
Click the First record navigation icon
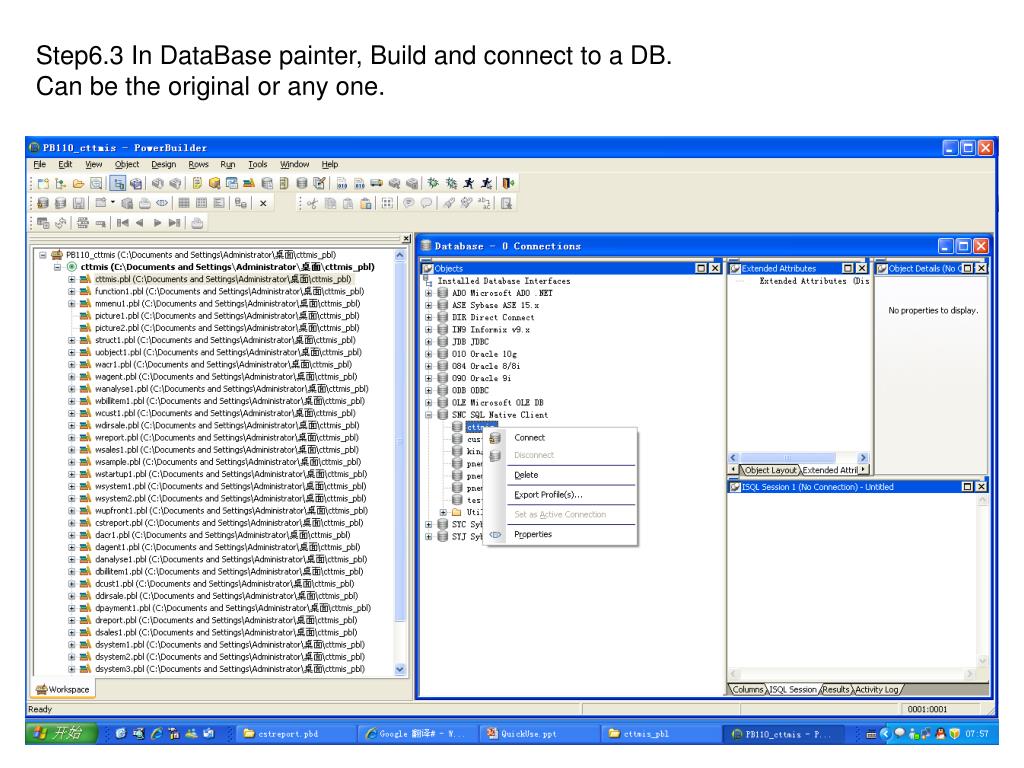click(122, 223)
